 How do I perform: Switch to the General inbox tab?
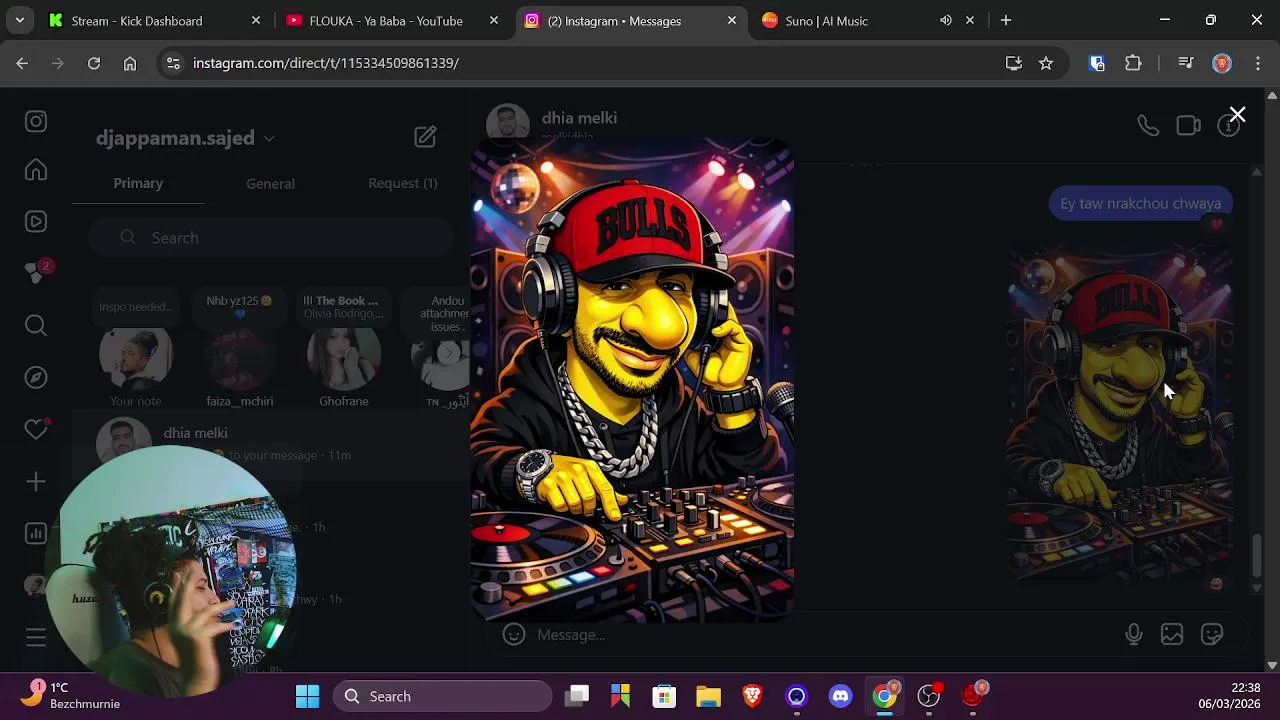pos(270,183)
